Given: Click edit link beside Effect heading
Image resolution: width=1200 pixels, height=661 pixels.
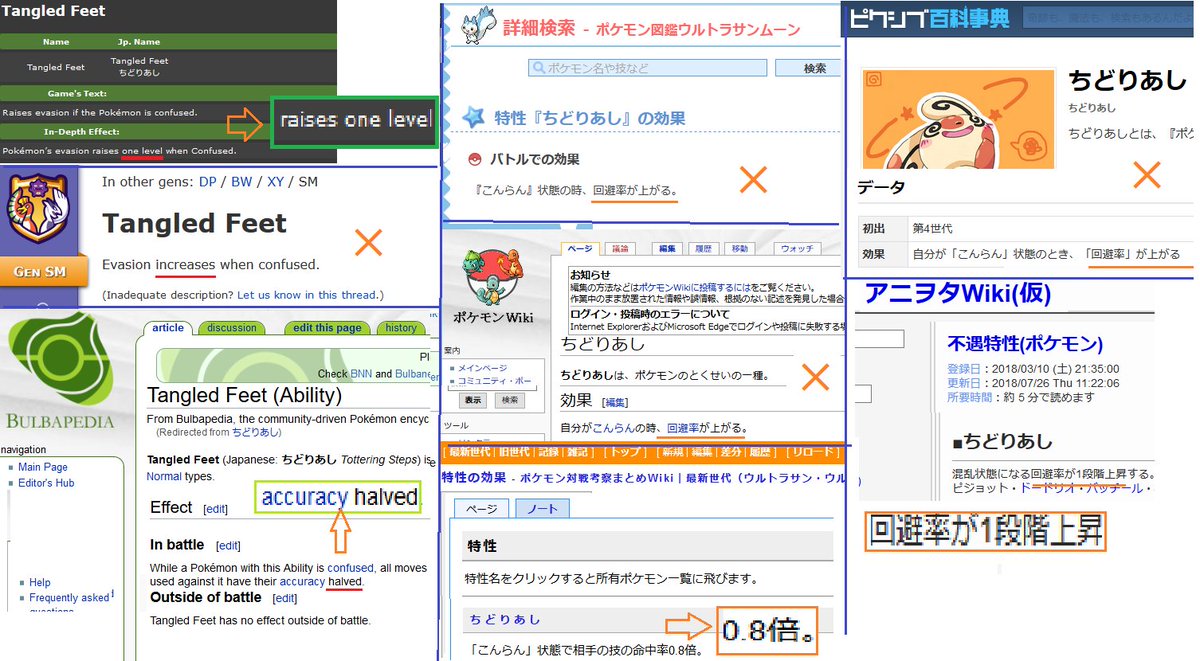Looking at the screenshot, I should point(215,509).
